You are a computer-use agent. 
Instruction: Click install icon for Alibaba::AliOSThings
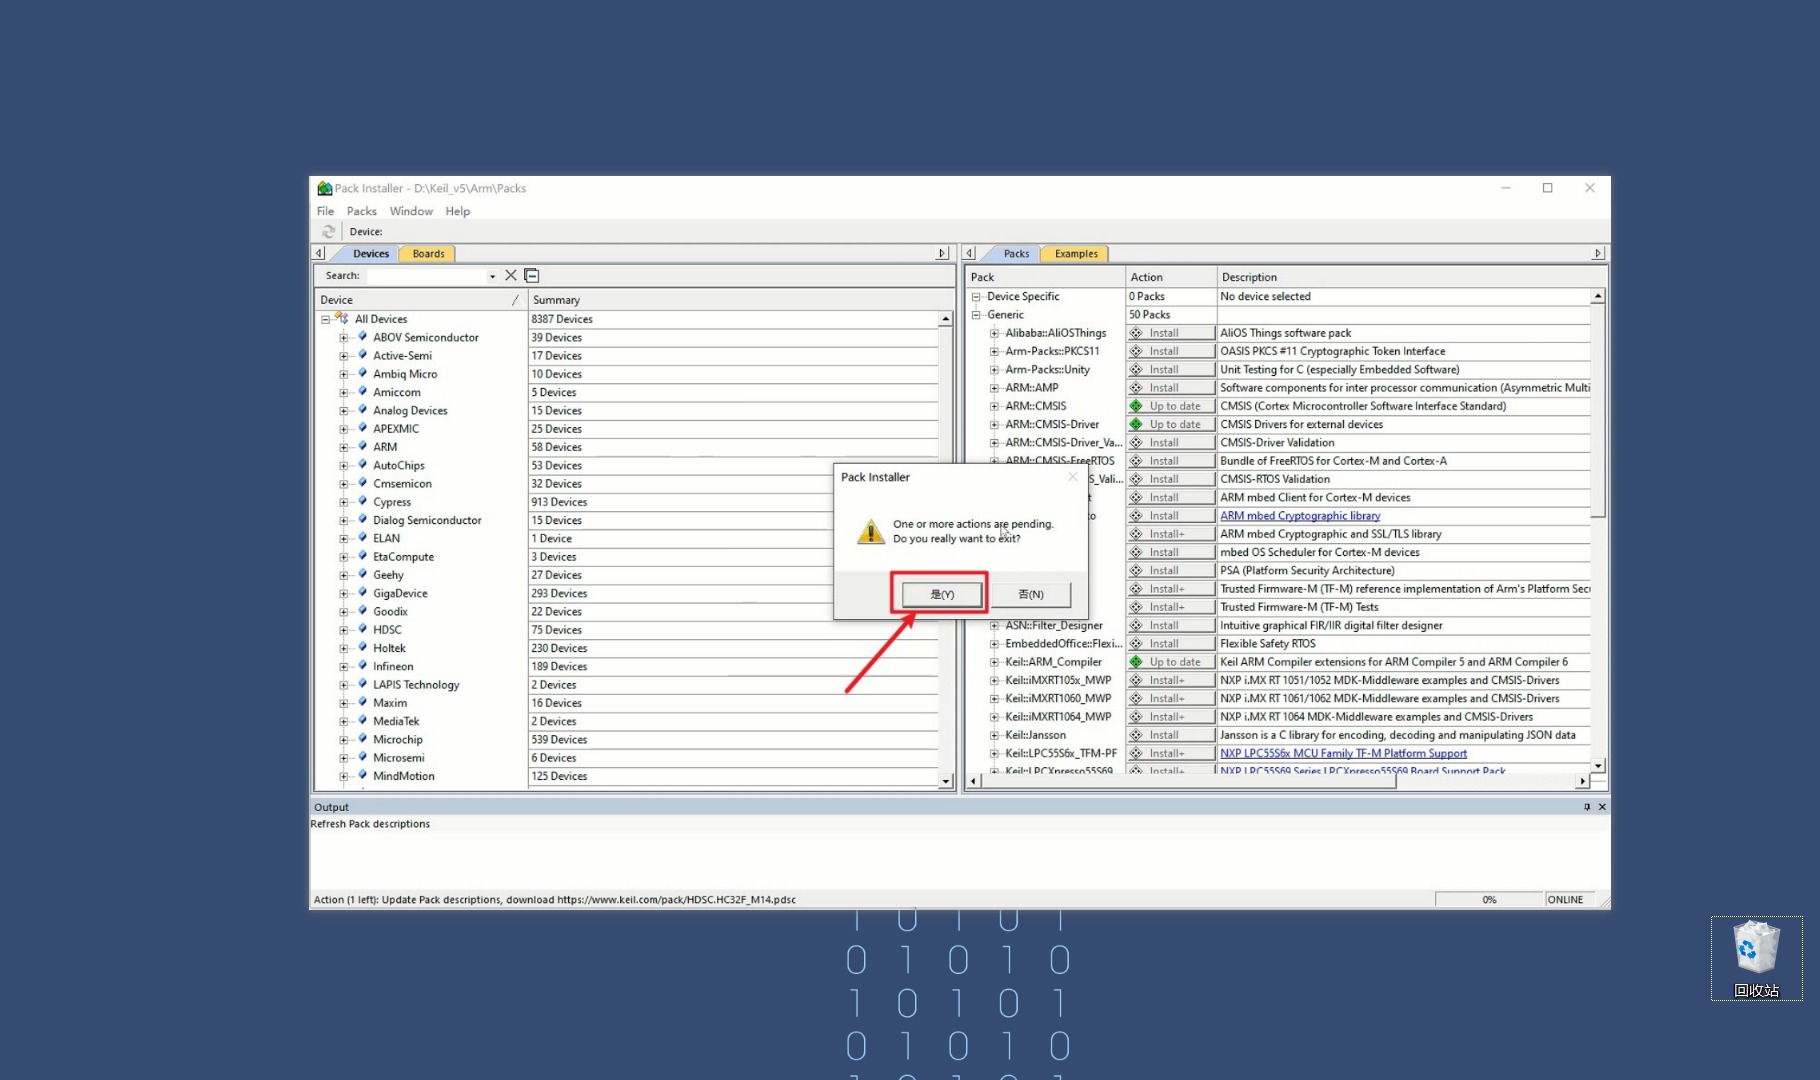tap(1136, 333)
